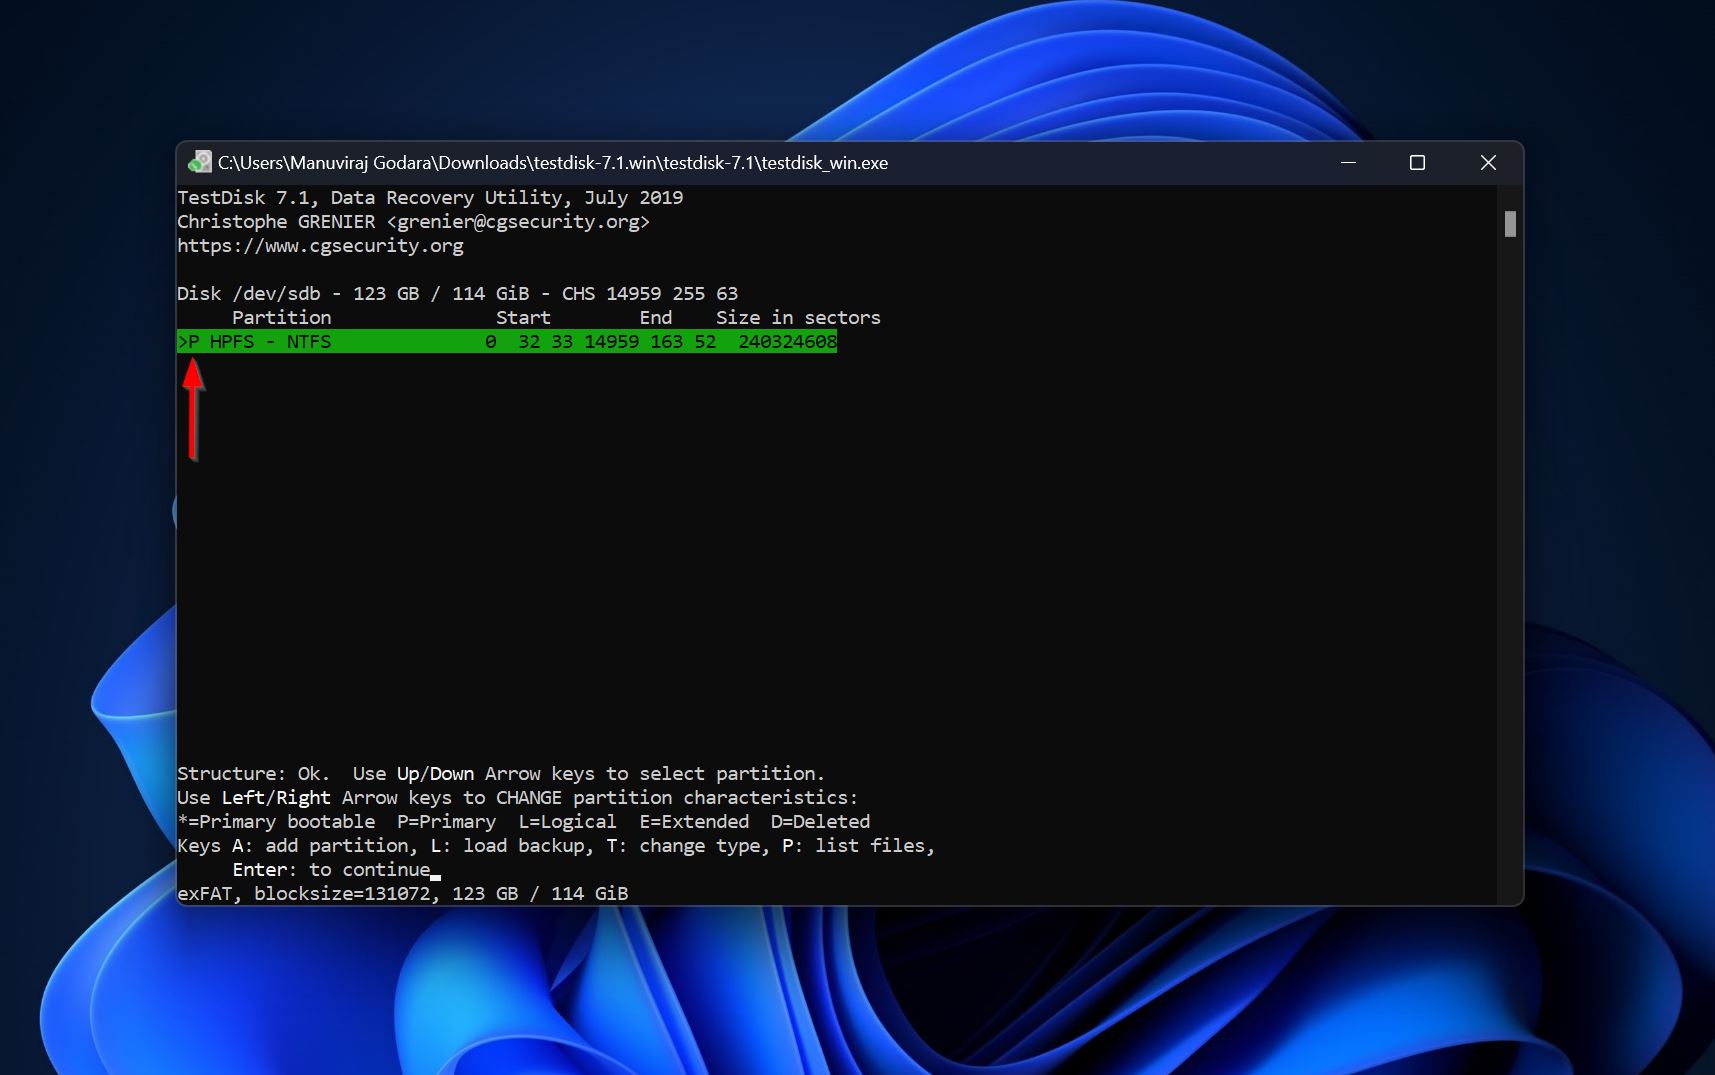Maximize the TestDisk console window
Viewport: 1715px width, 1075px height.
(1417, 162)
